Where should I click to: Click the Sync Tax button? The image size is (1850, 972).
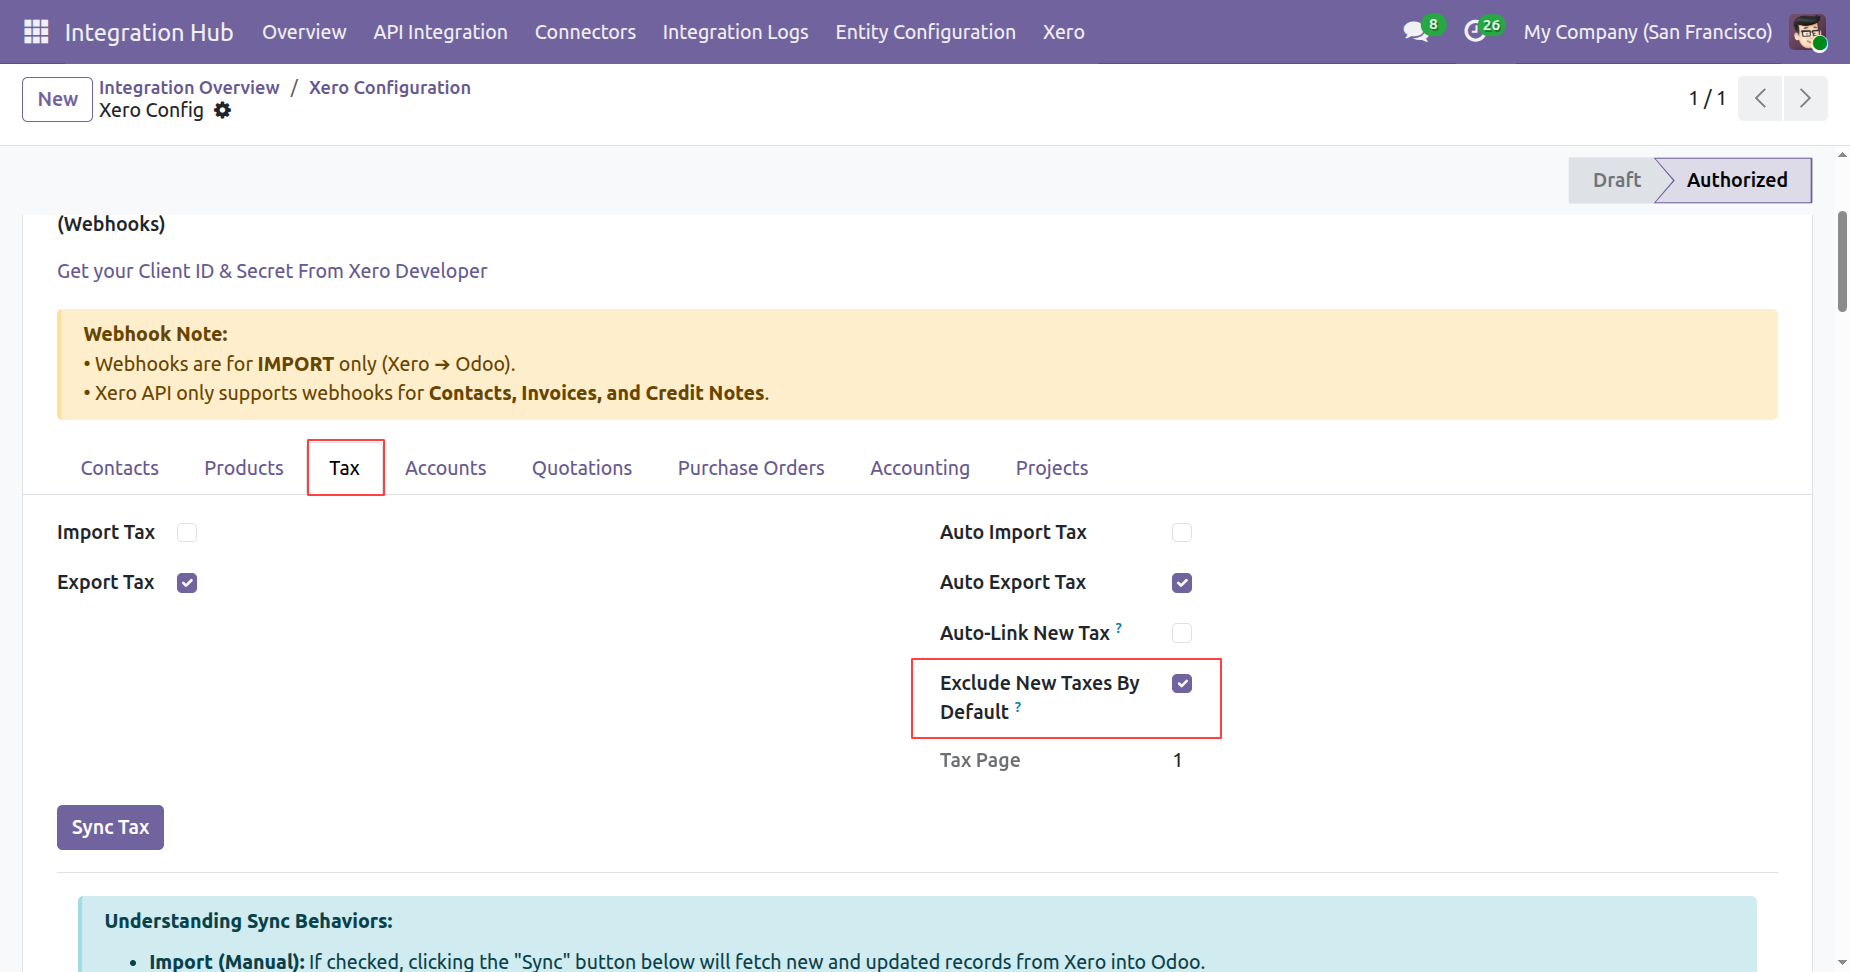coord(110,828)
